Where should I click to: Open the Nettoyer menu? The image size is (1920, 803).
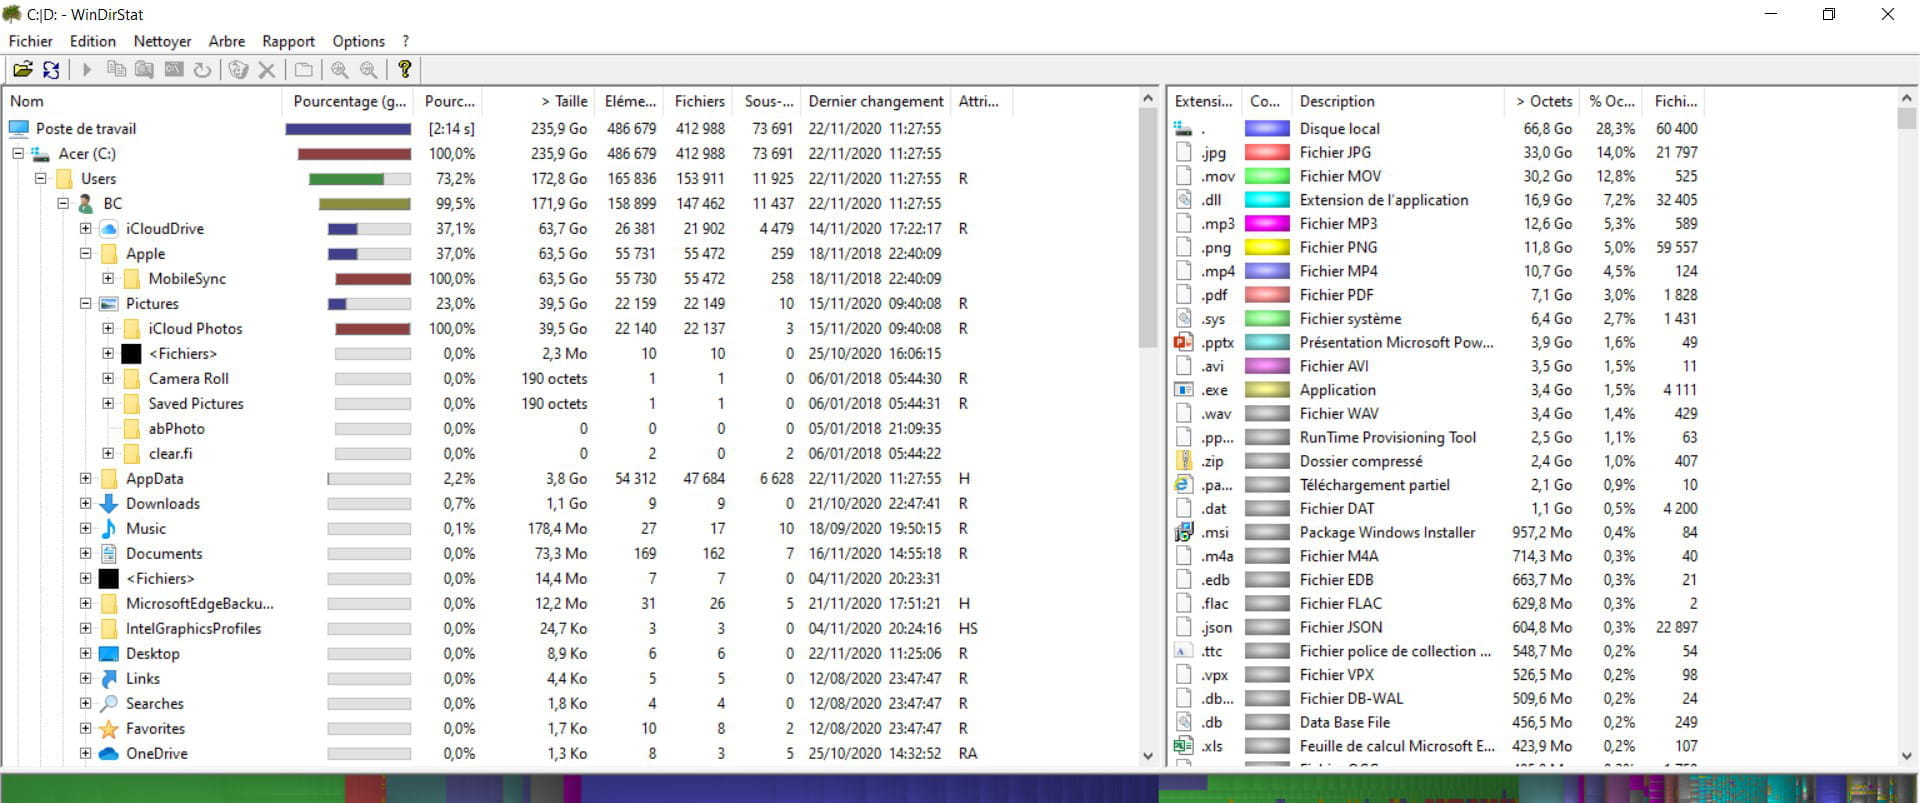pos(162,41)
